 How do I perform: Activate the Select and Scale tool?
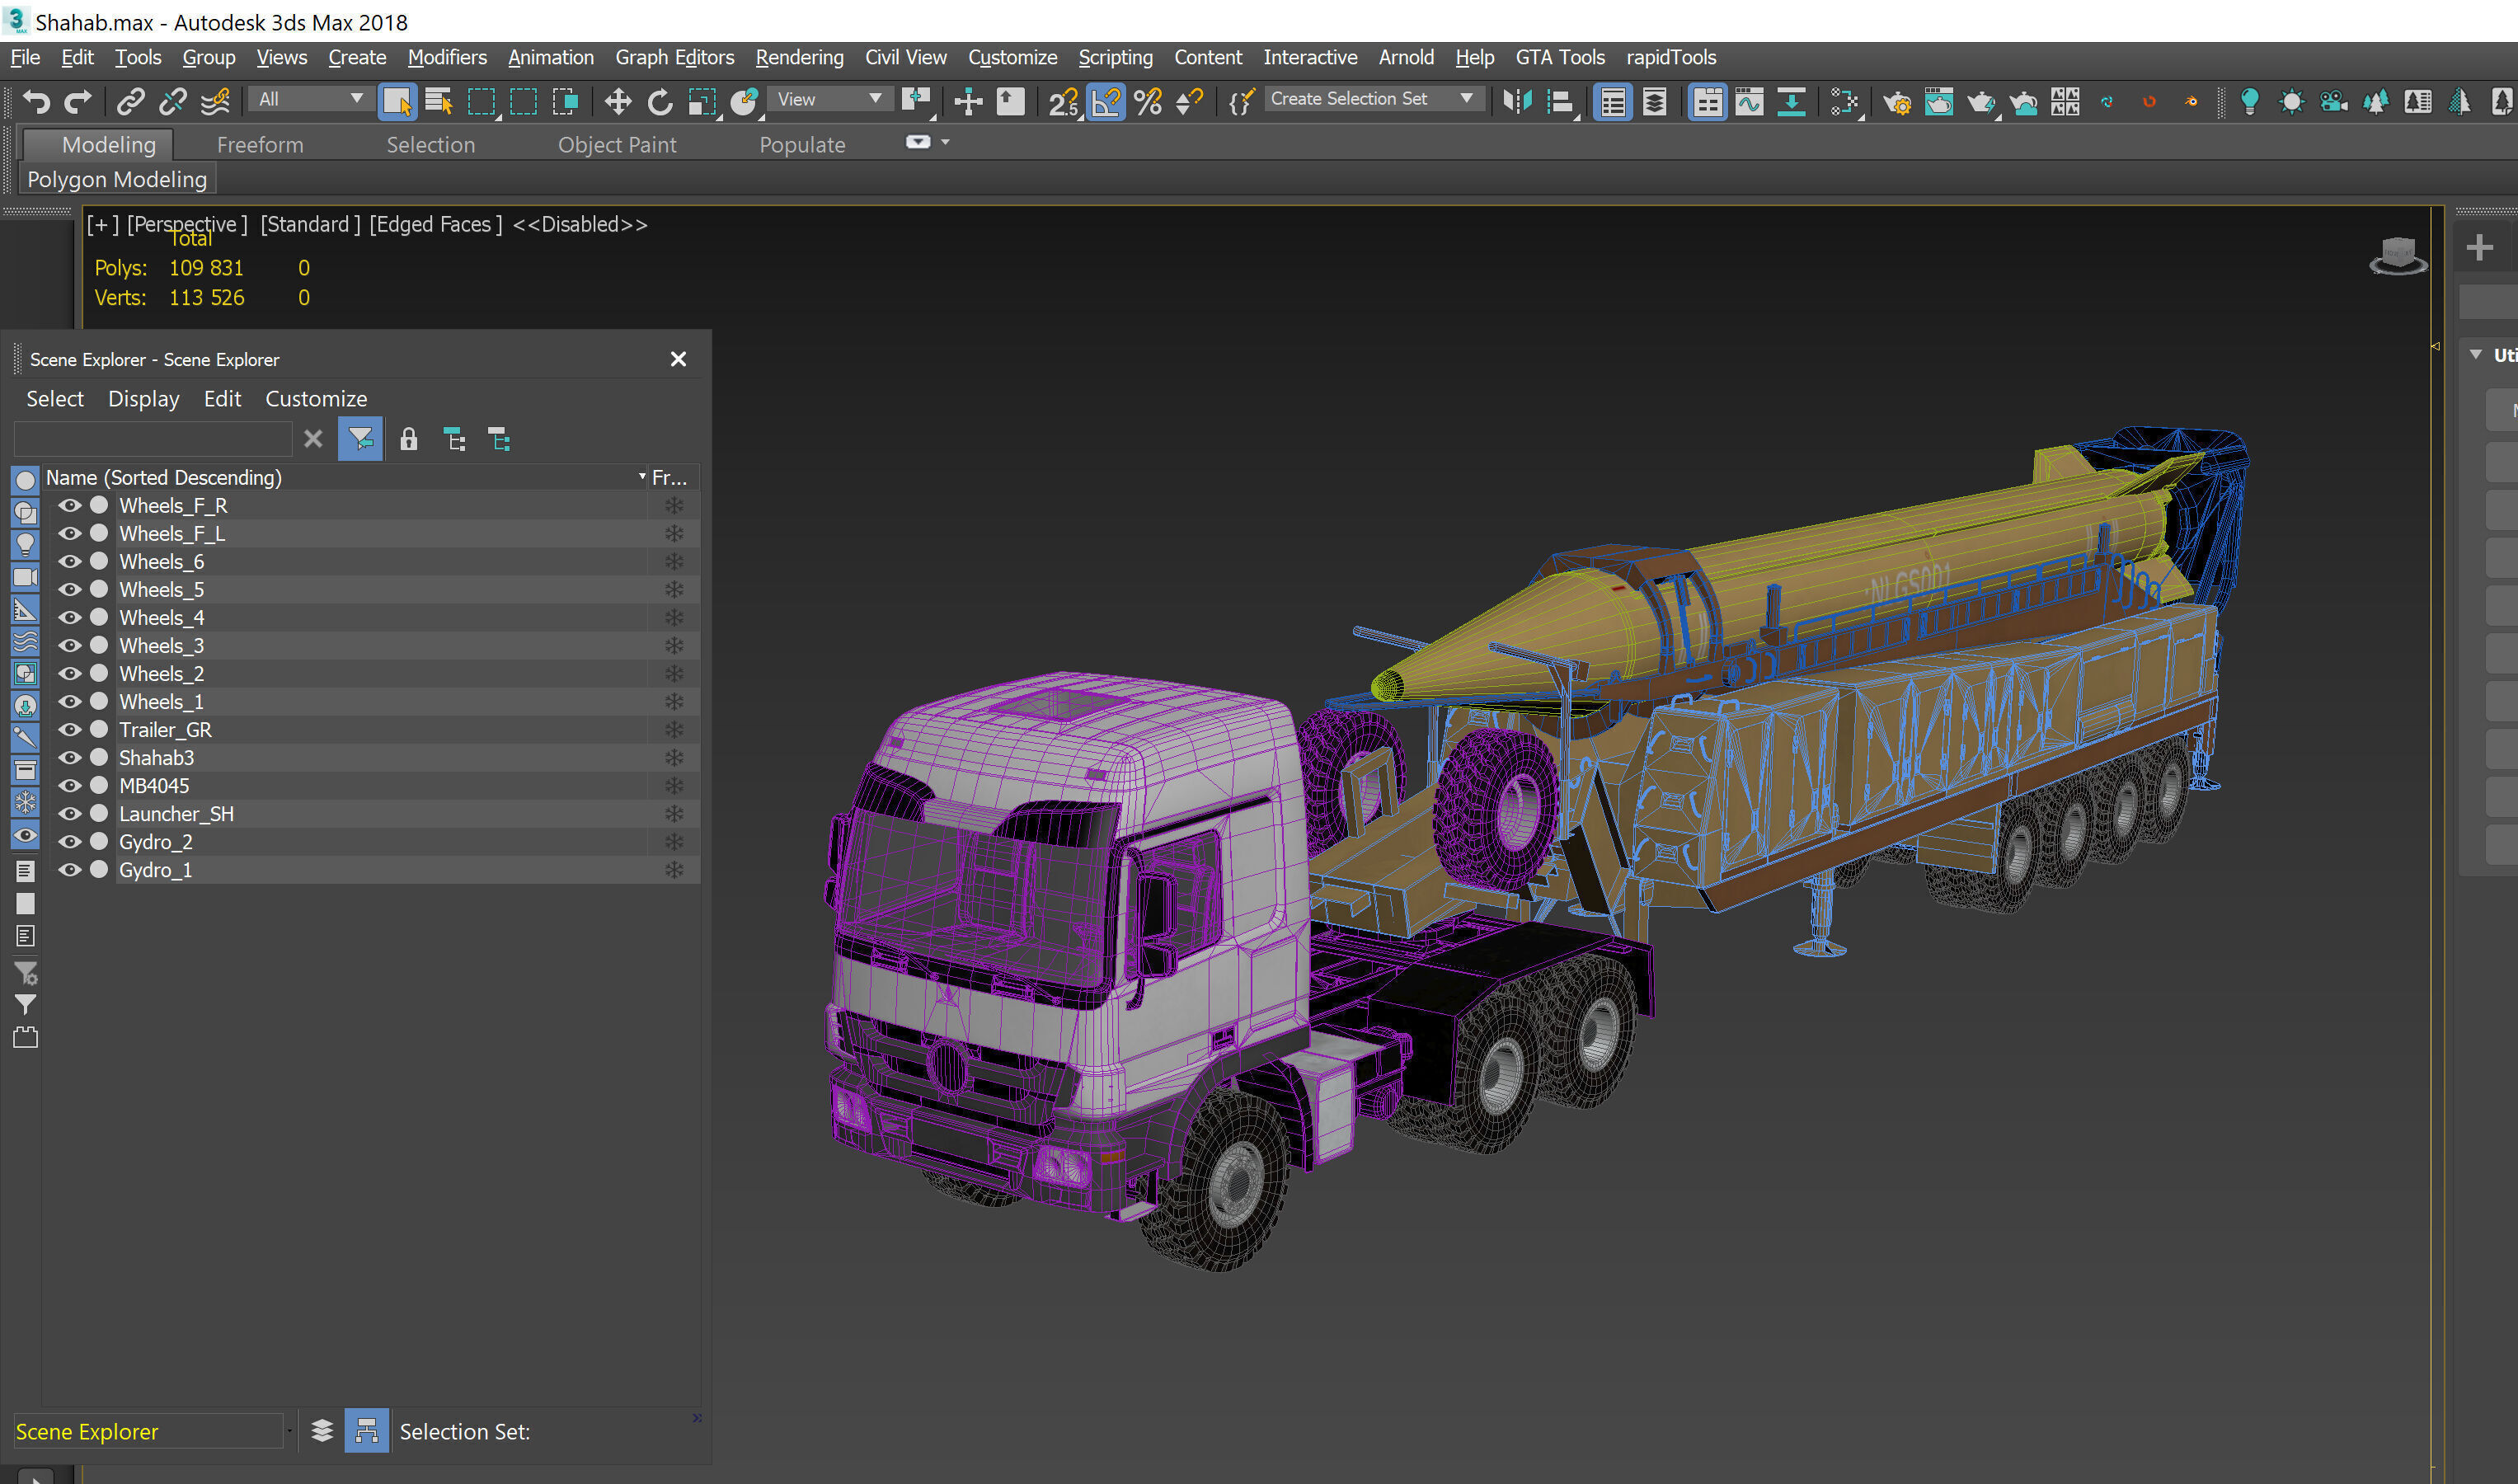[703, 101]
